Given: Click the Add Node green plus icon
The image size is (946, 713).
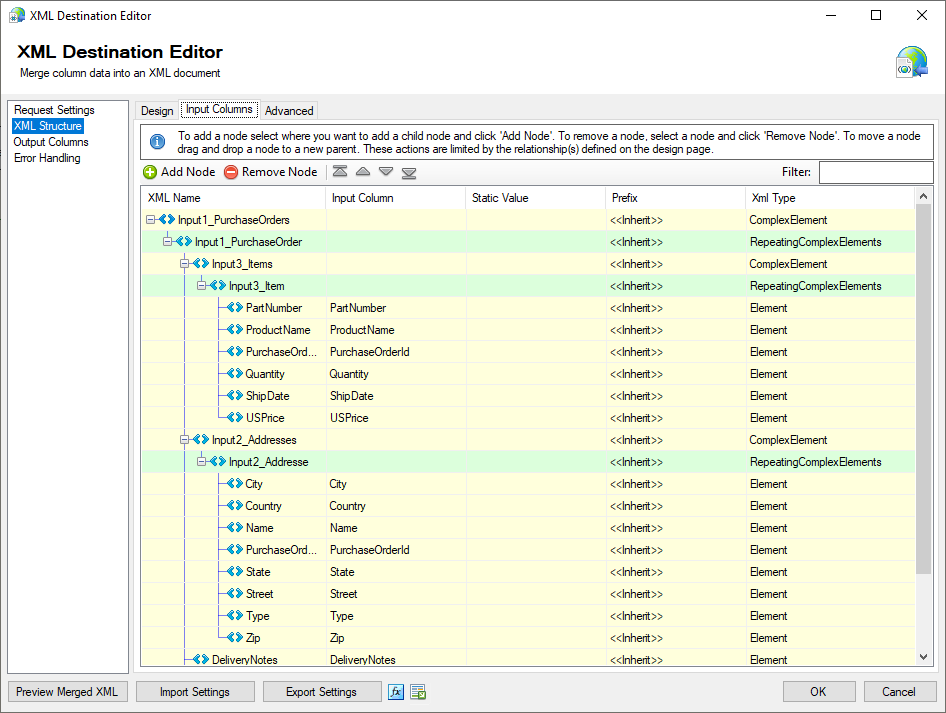Looking at the screenshot, I should click(x=150, y=172).
